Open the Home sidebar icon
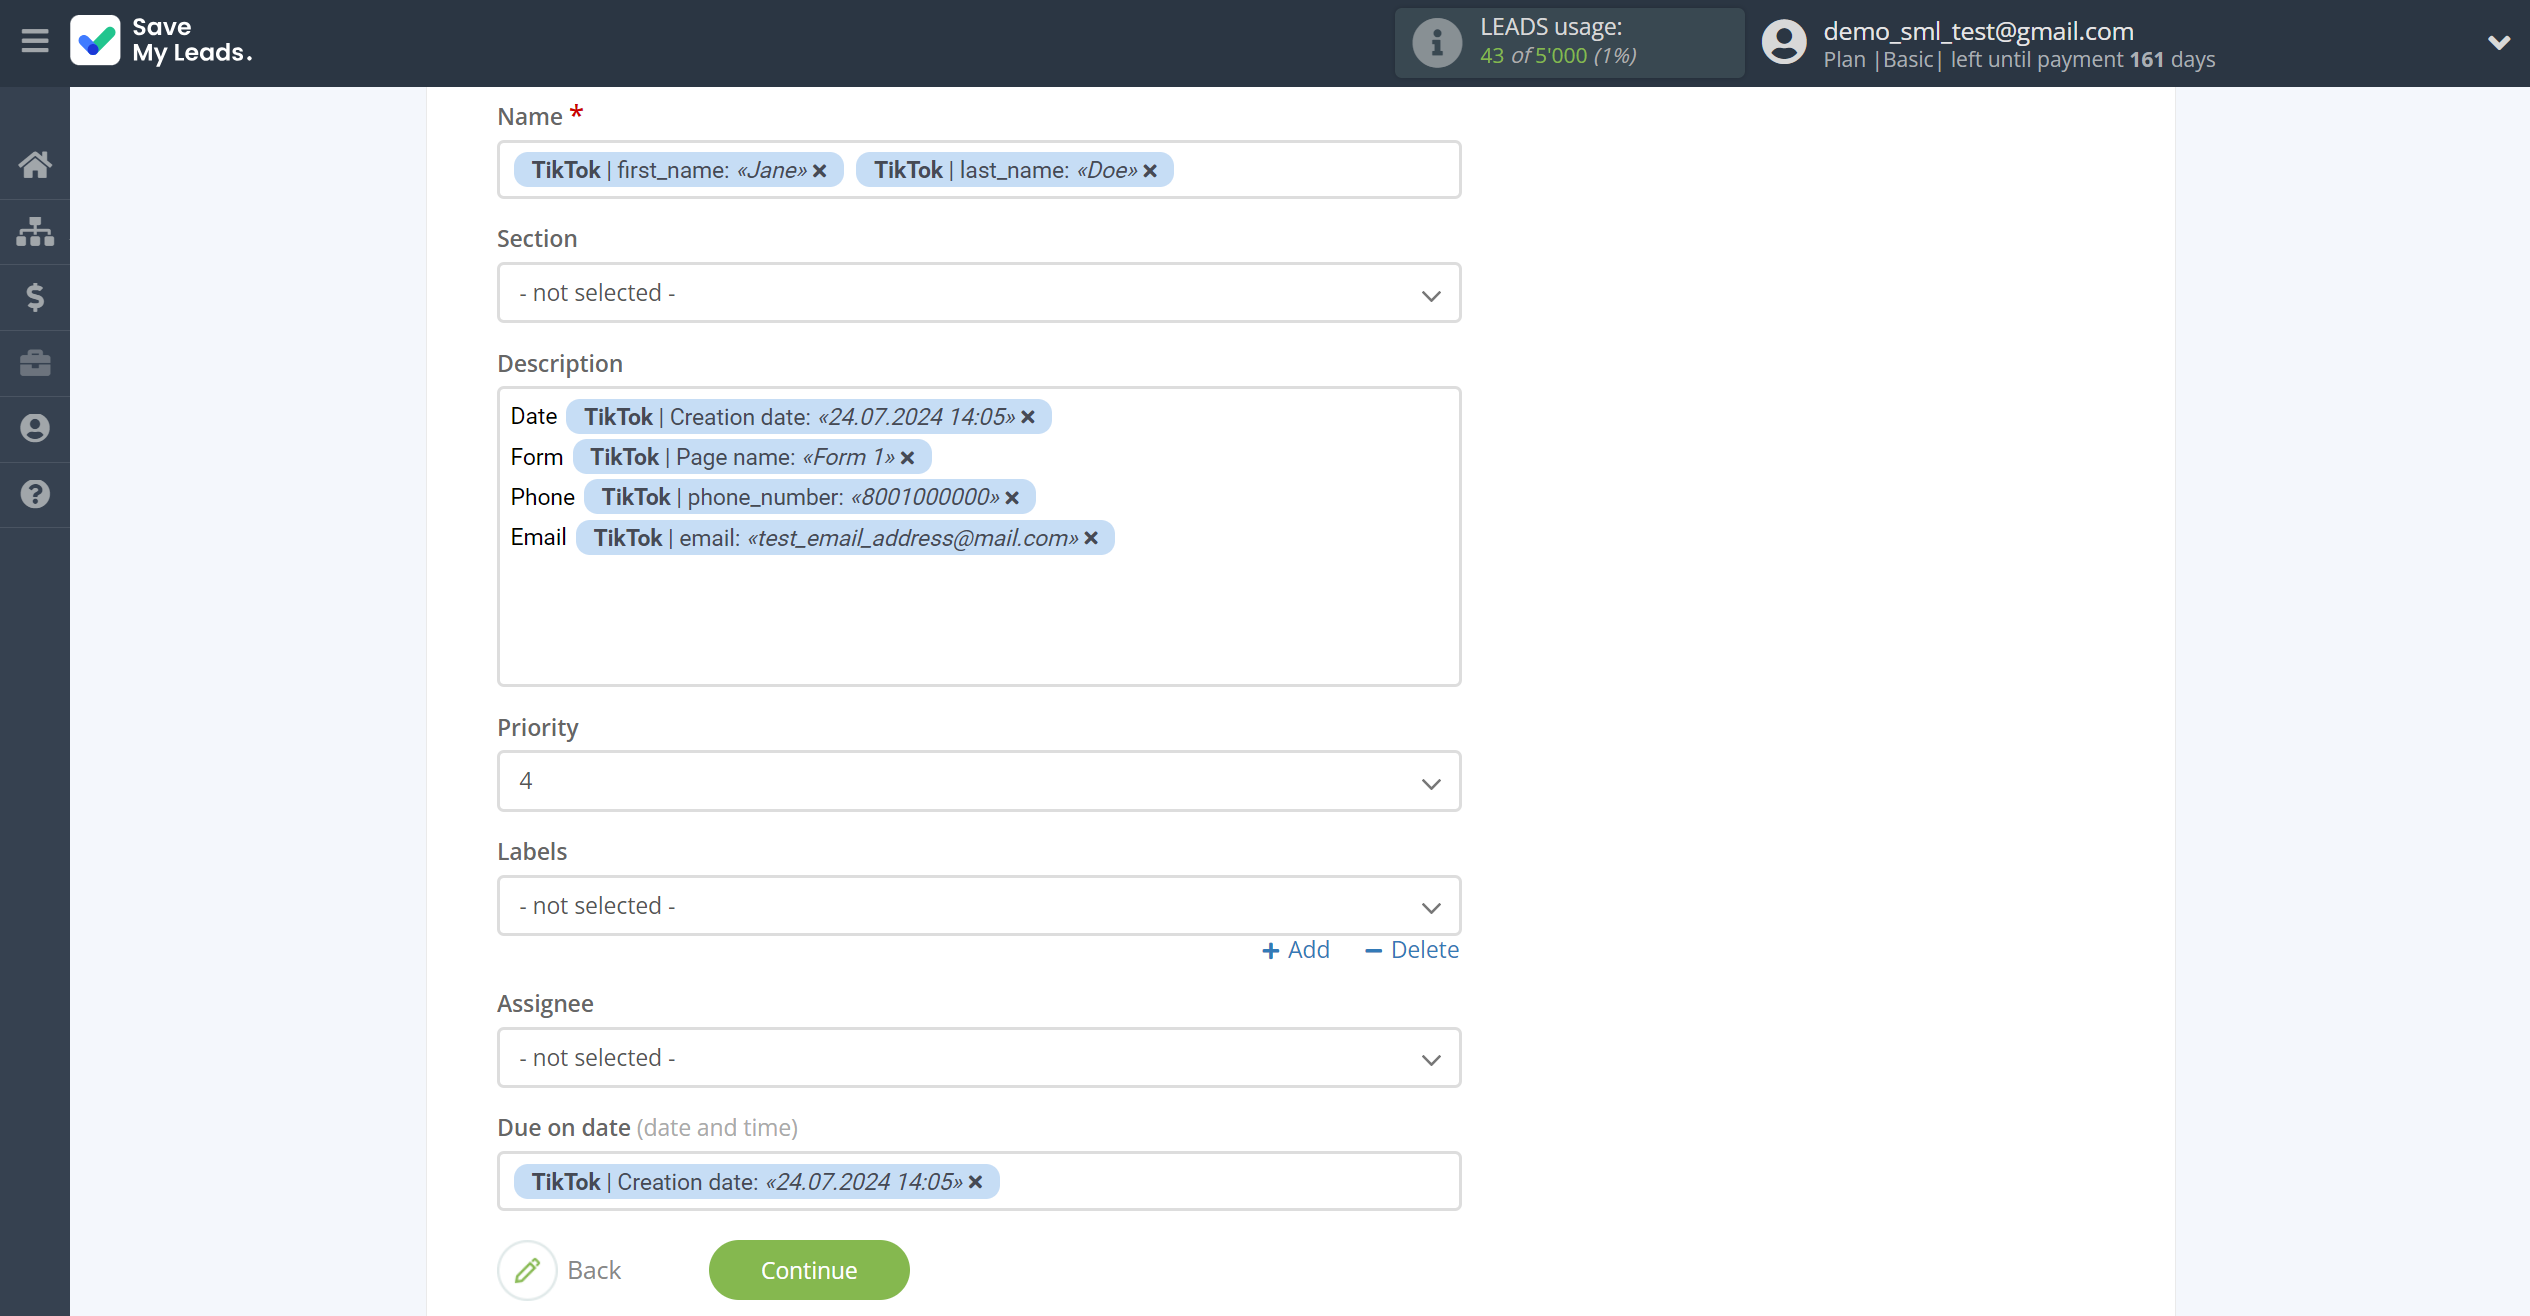This screenshot has width=2530, height=1316. (35, 164)
